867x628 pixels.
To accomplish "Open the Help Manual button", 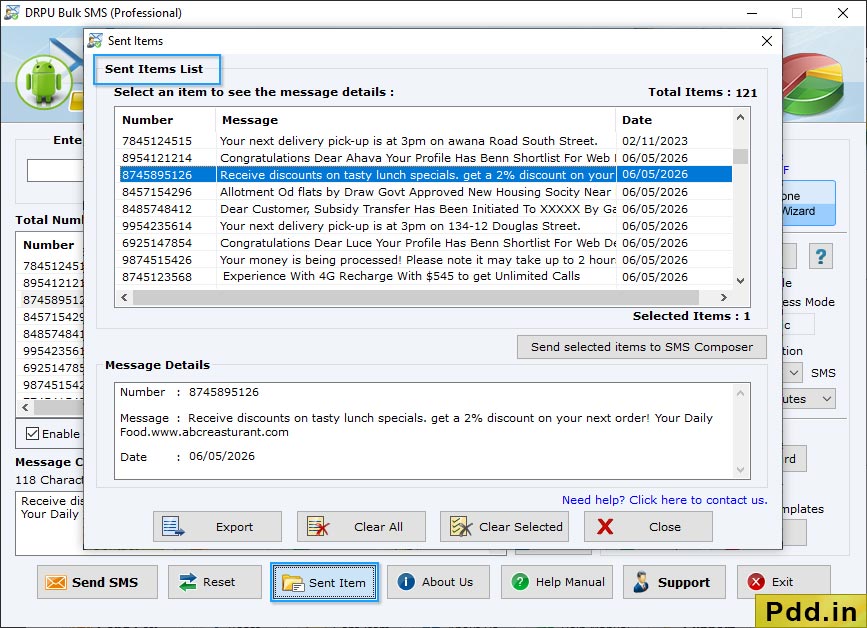I will 557,582.
